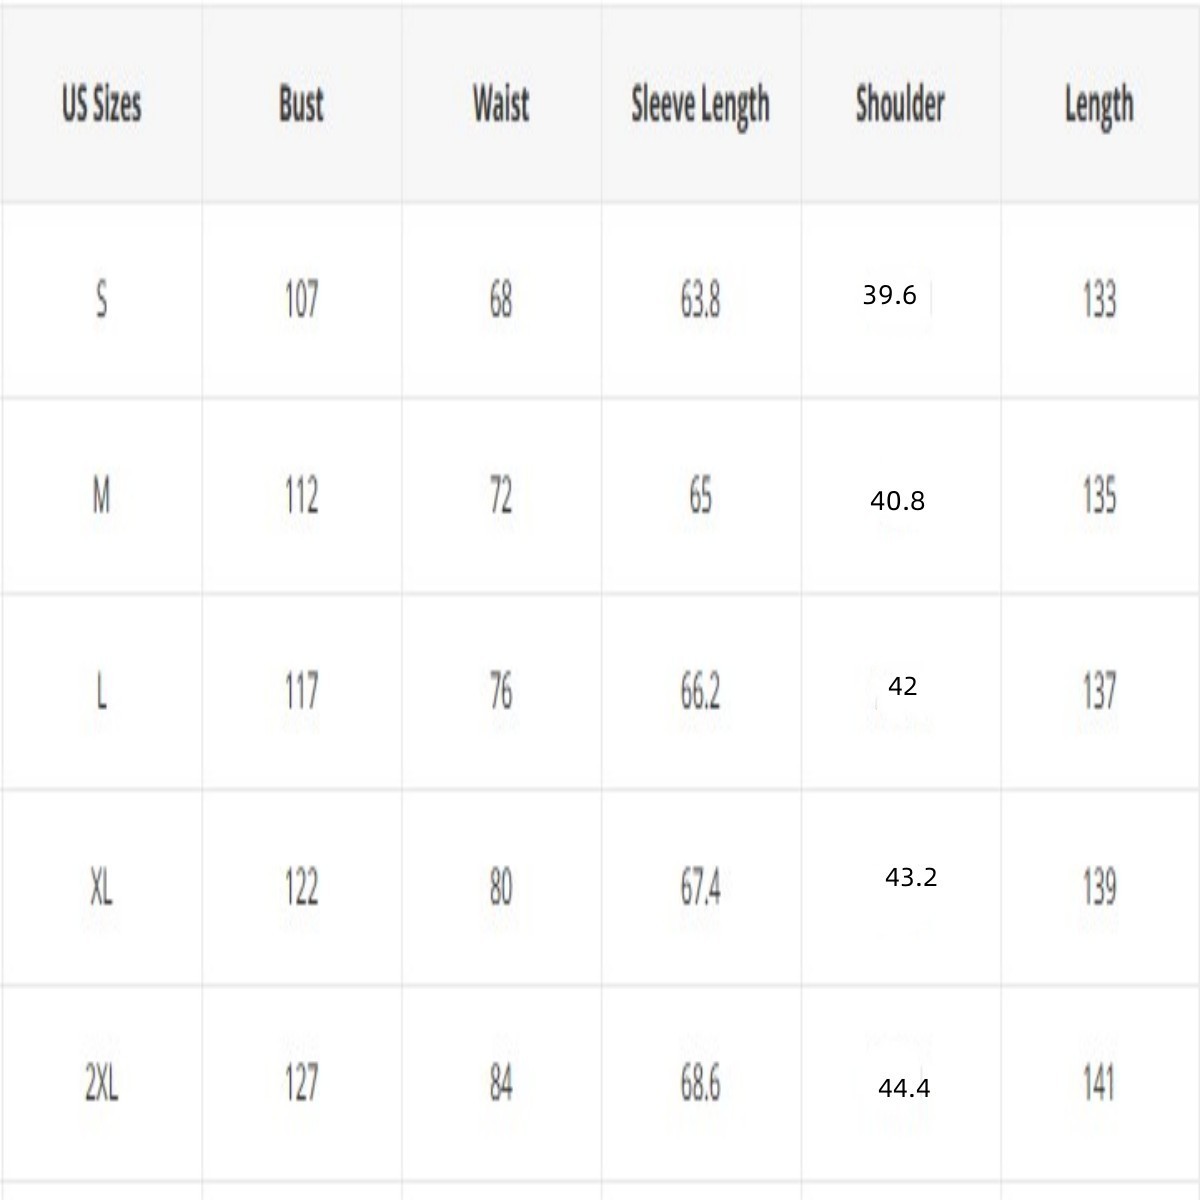Select shoulder value 43.2
Image resolution: width=1200 pixels, height=1200 pixels.
[911, 877]
